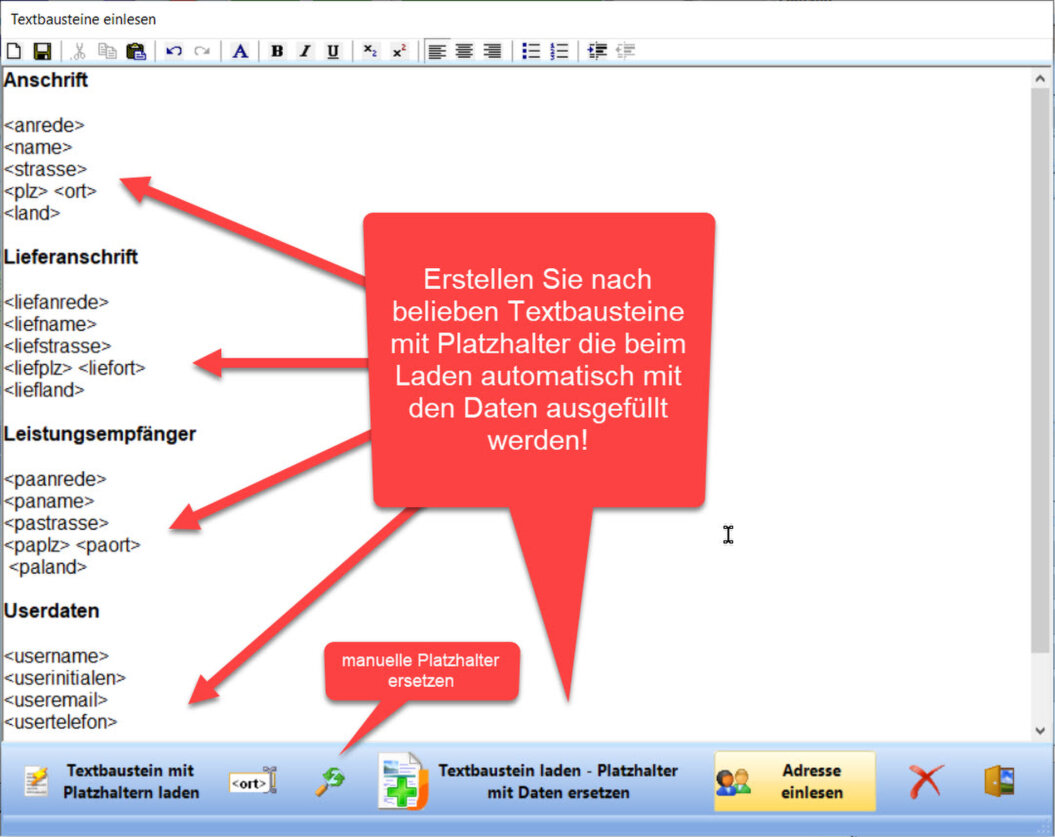The width and height of the screenshot is (1055, 837).
Task: Align text to the right
Action: pyautogui.click(x=492, y=51)
